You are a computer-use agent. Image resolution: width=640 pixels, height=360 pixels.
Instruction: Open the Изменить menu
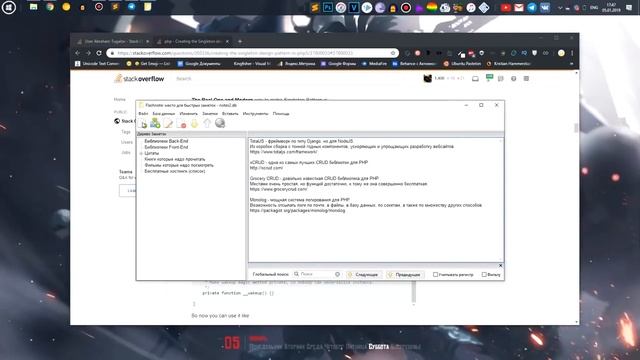pyautogui.click(x=189, y=113)
